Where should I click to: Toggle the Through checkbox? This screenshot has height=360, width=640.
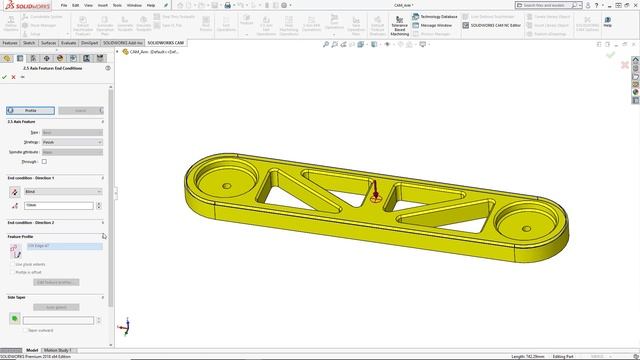point(44,162)
